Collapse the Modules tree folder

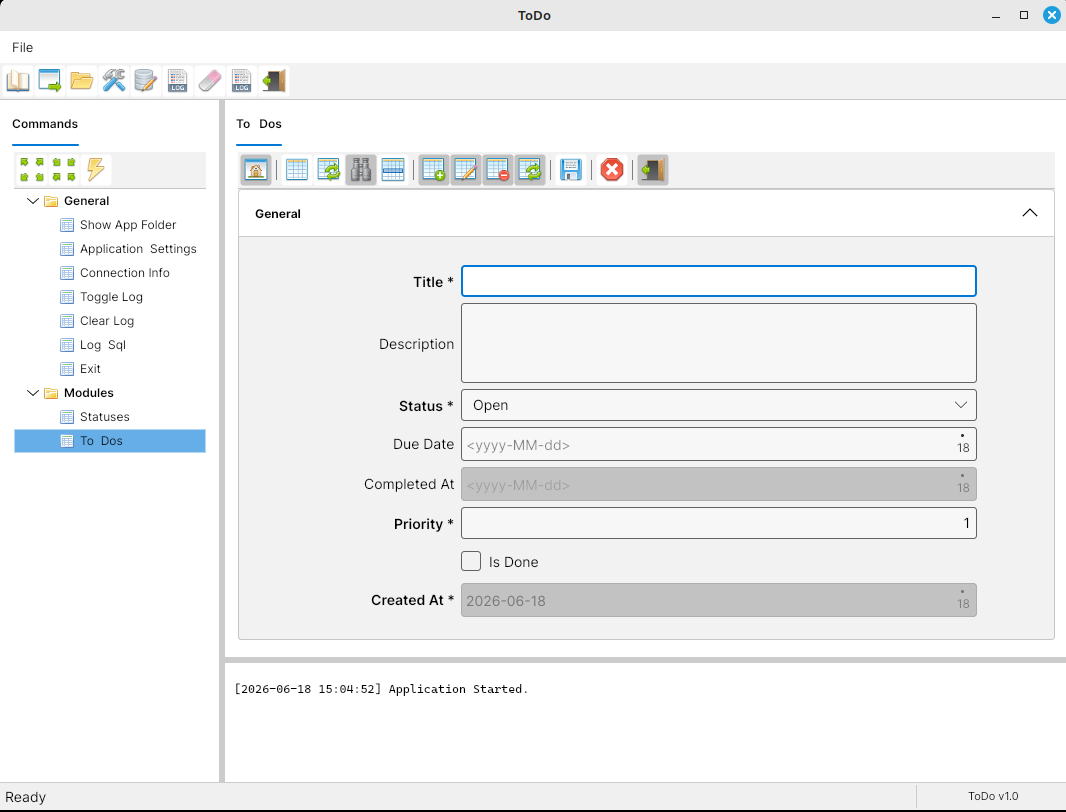coord(33,393)
